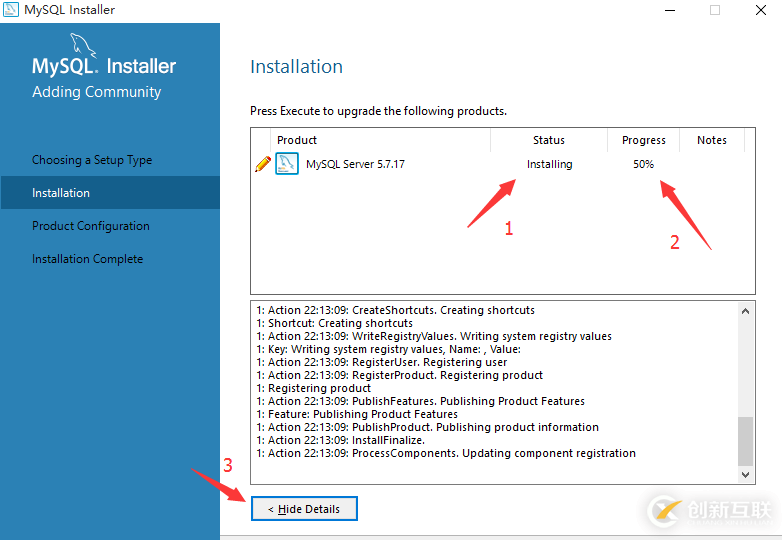Open the Product Configuration step
Screen dimensions: 782x540
pos(91,226)
